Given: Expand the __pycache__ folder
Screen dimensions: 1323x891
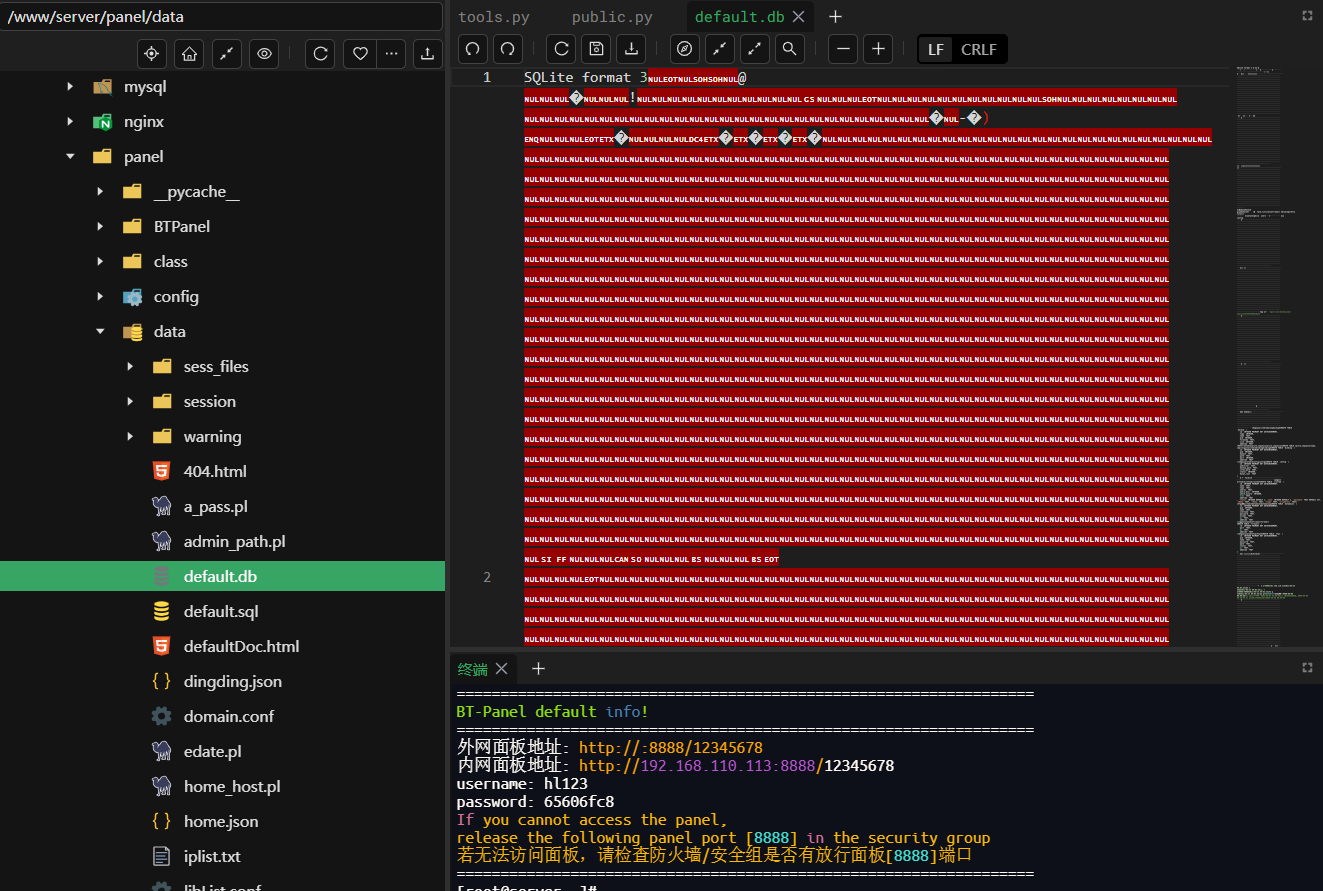Looking at the screenshot, I should (100, 192).
